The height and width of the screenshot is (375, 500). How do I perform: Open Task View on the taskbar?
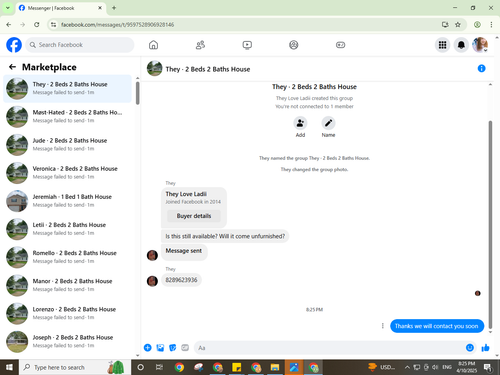click(159, 367)
